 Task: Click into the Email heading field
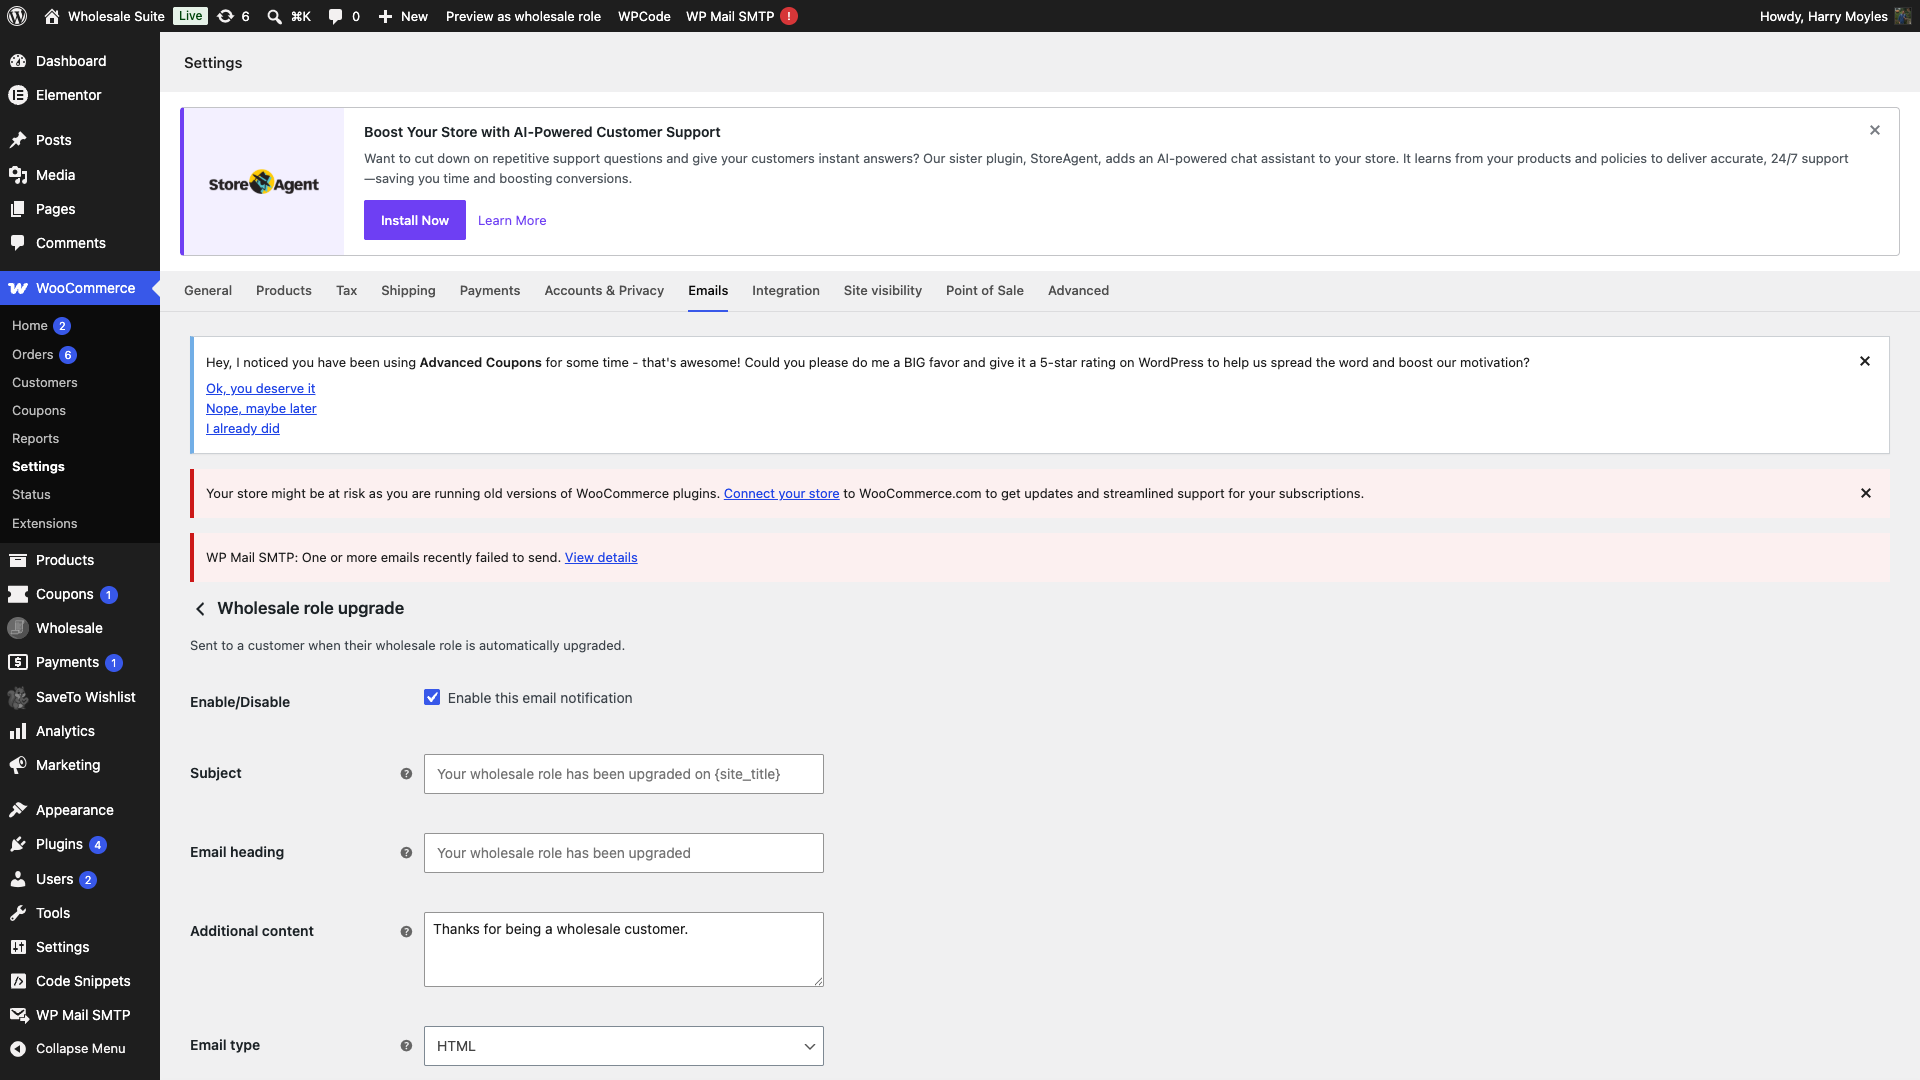623,853
